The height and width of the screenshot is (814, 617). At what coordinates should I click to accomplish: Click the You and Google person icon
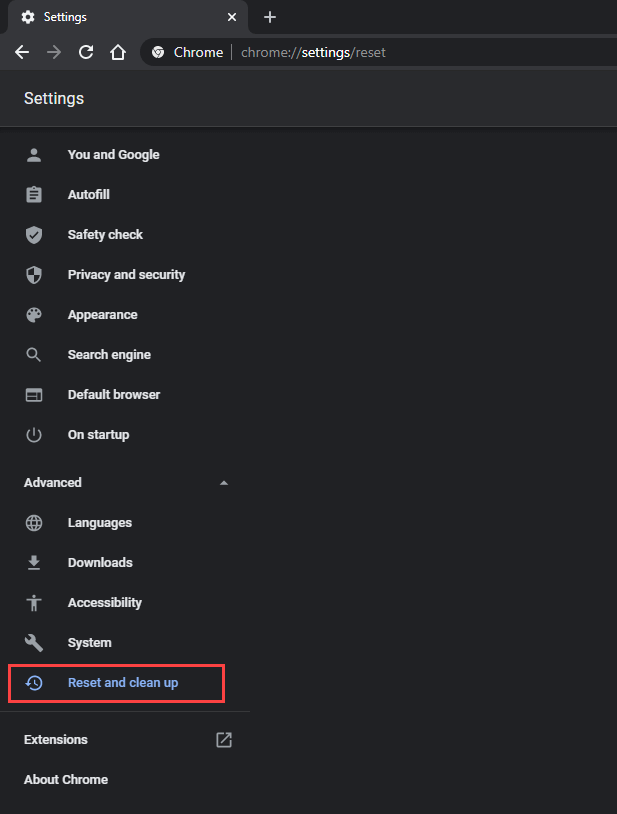[34, 155]
